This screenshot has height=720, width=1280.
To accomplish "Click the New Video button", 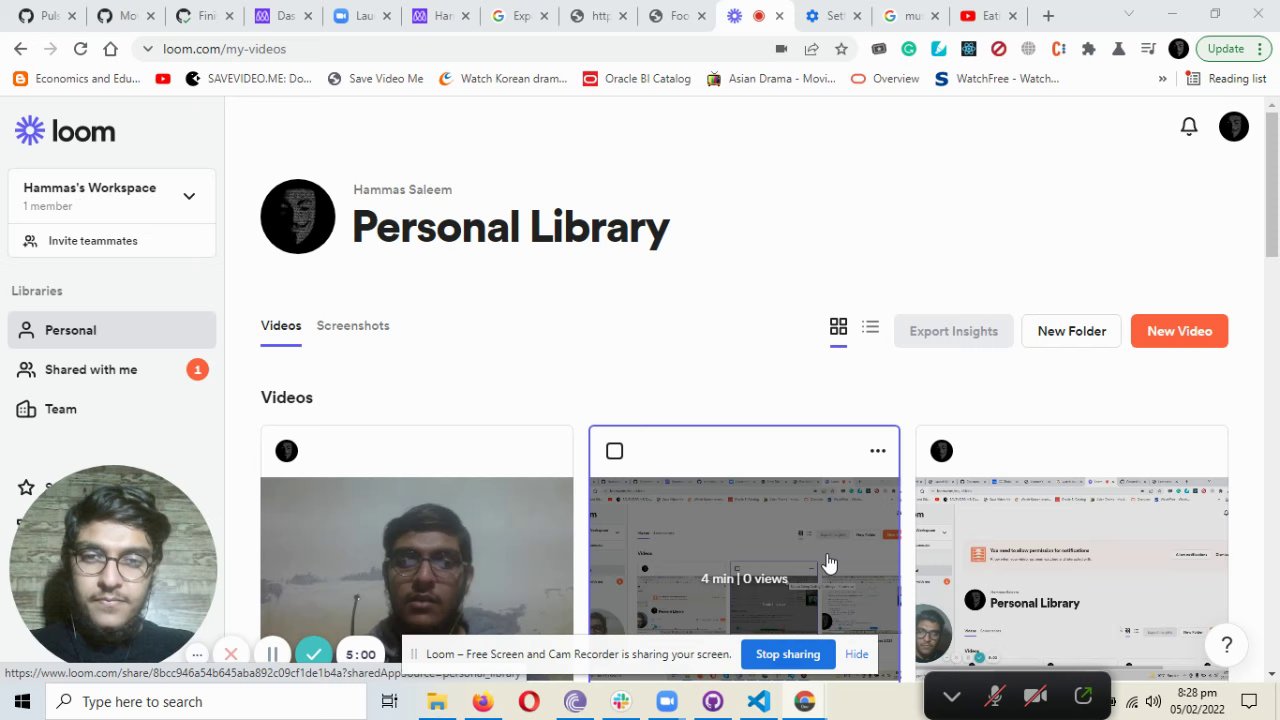I will click(x=1179, y=331).
